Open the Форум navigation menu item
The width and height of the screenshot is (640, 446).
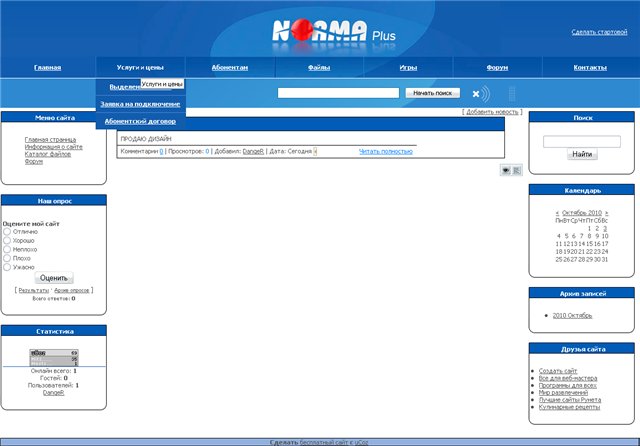pos(497,68)
